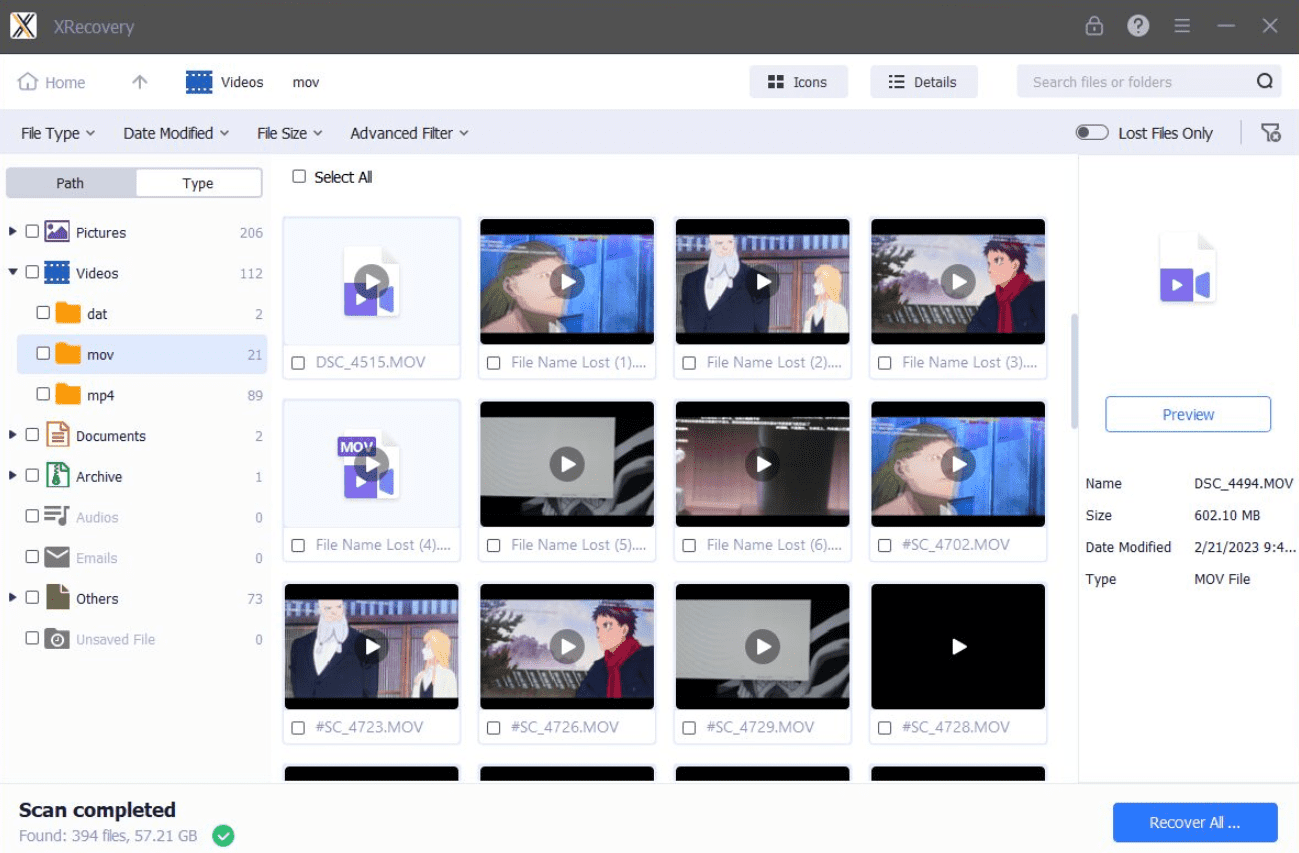Select the mp4 folder row
1299x853 pixels.
[x=142, y=395]
